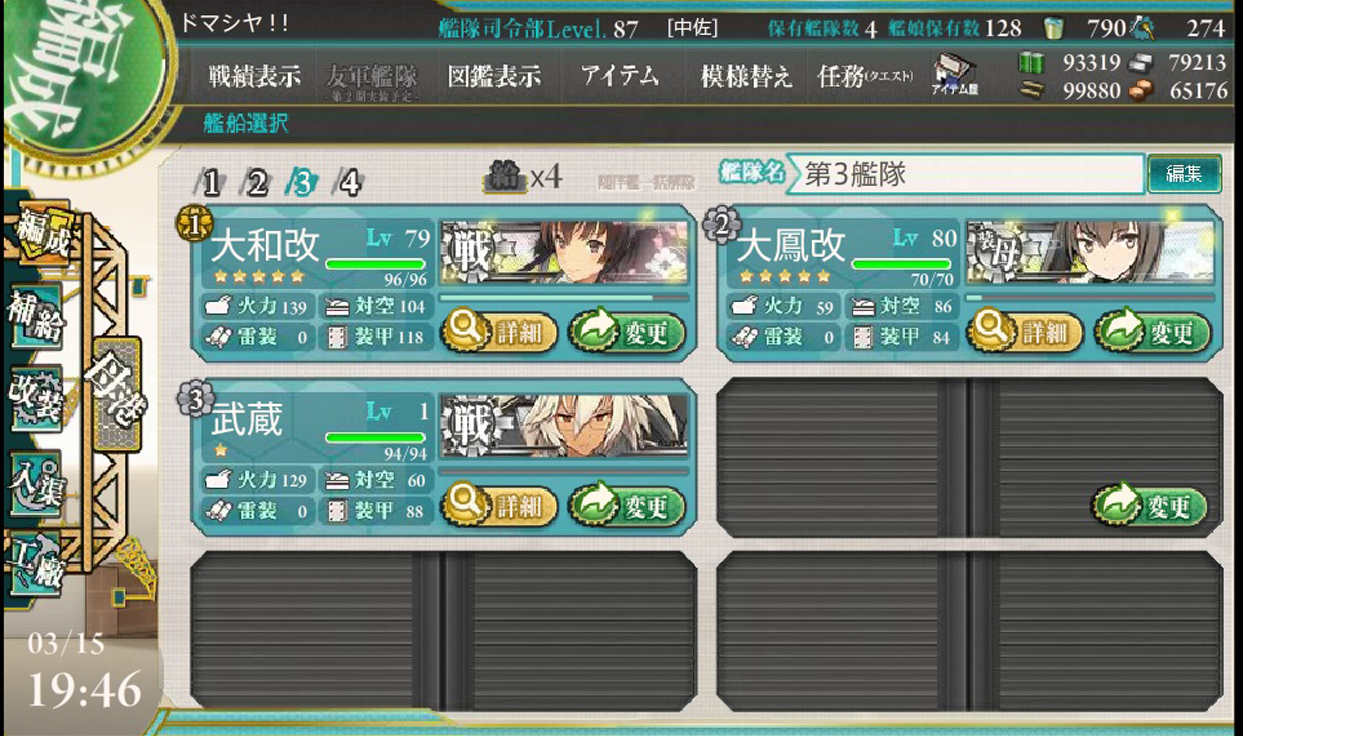Click 変更 on the empty fourth slot
The image size is (1366, 736).
1149,506
